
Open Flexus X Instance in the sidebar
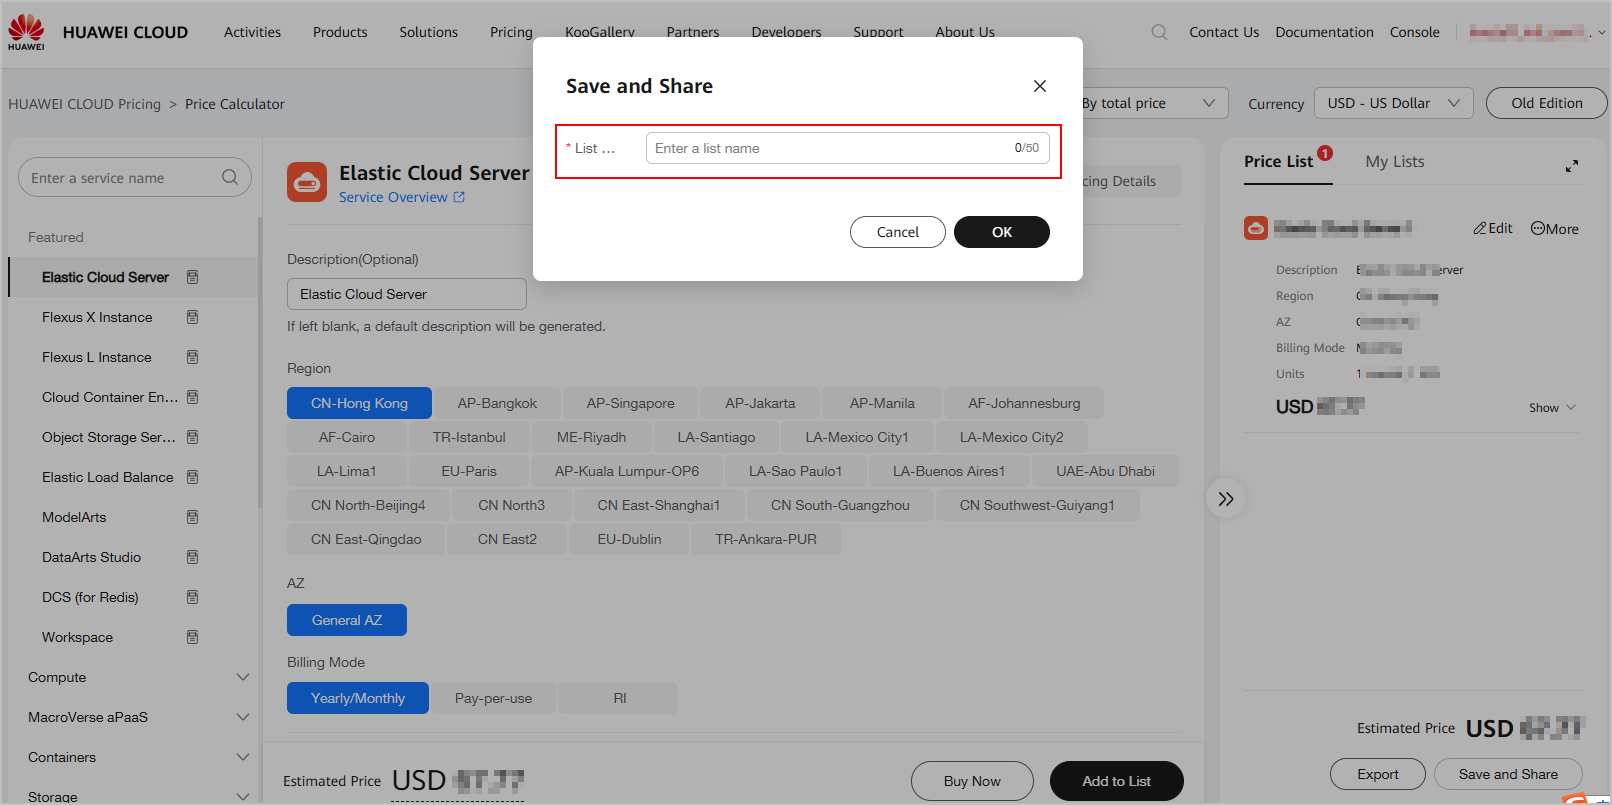97,317
